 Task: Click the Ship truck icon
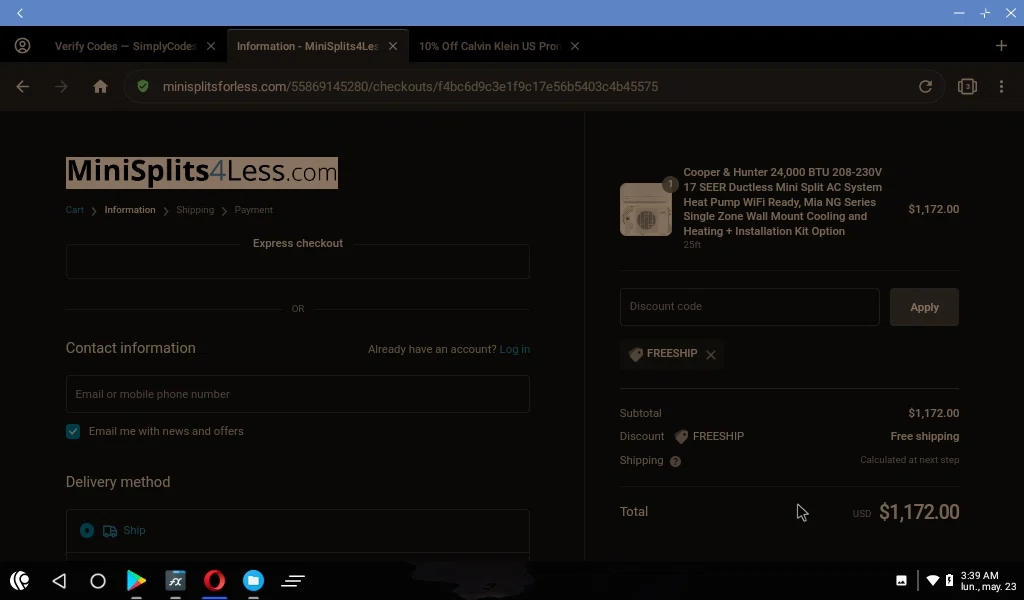[110, 531]
